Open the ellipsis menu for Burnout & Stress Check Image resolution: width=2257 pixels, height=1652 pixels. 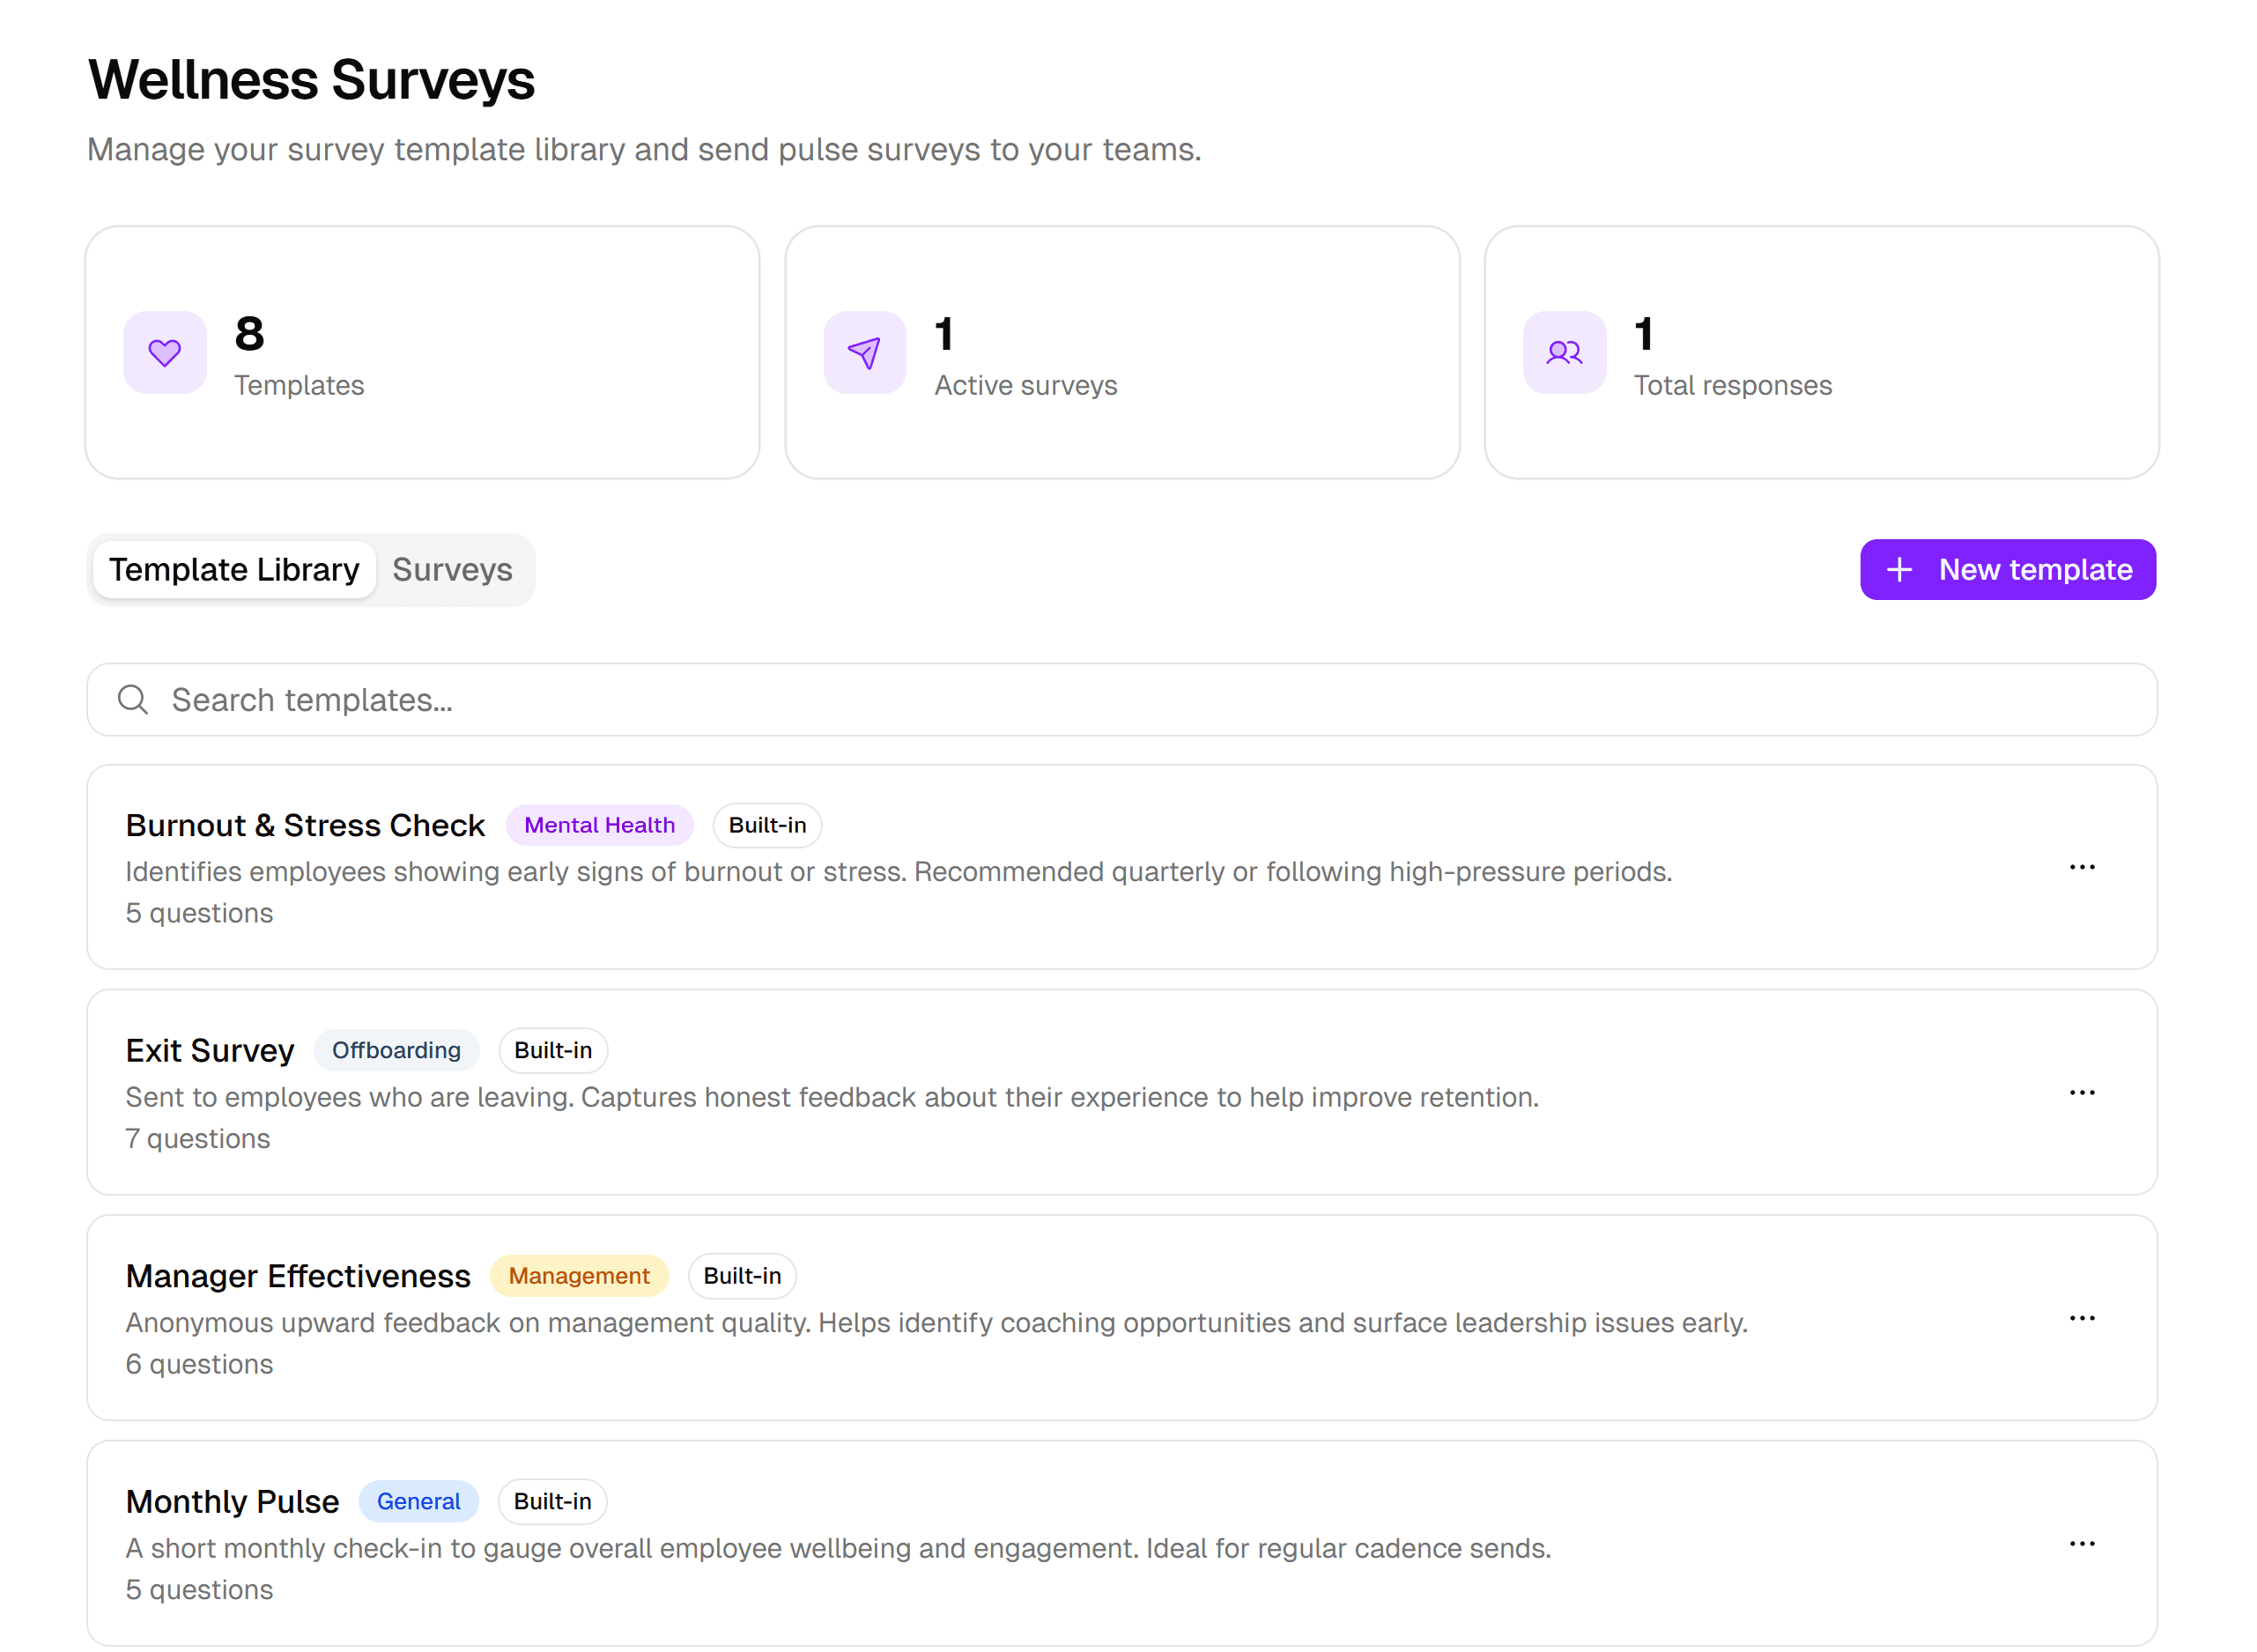coord(2082,867)
